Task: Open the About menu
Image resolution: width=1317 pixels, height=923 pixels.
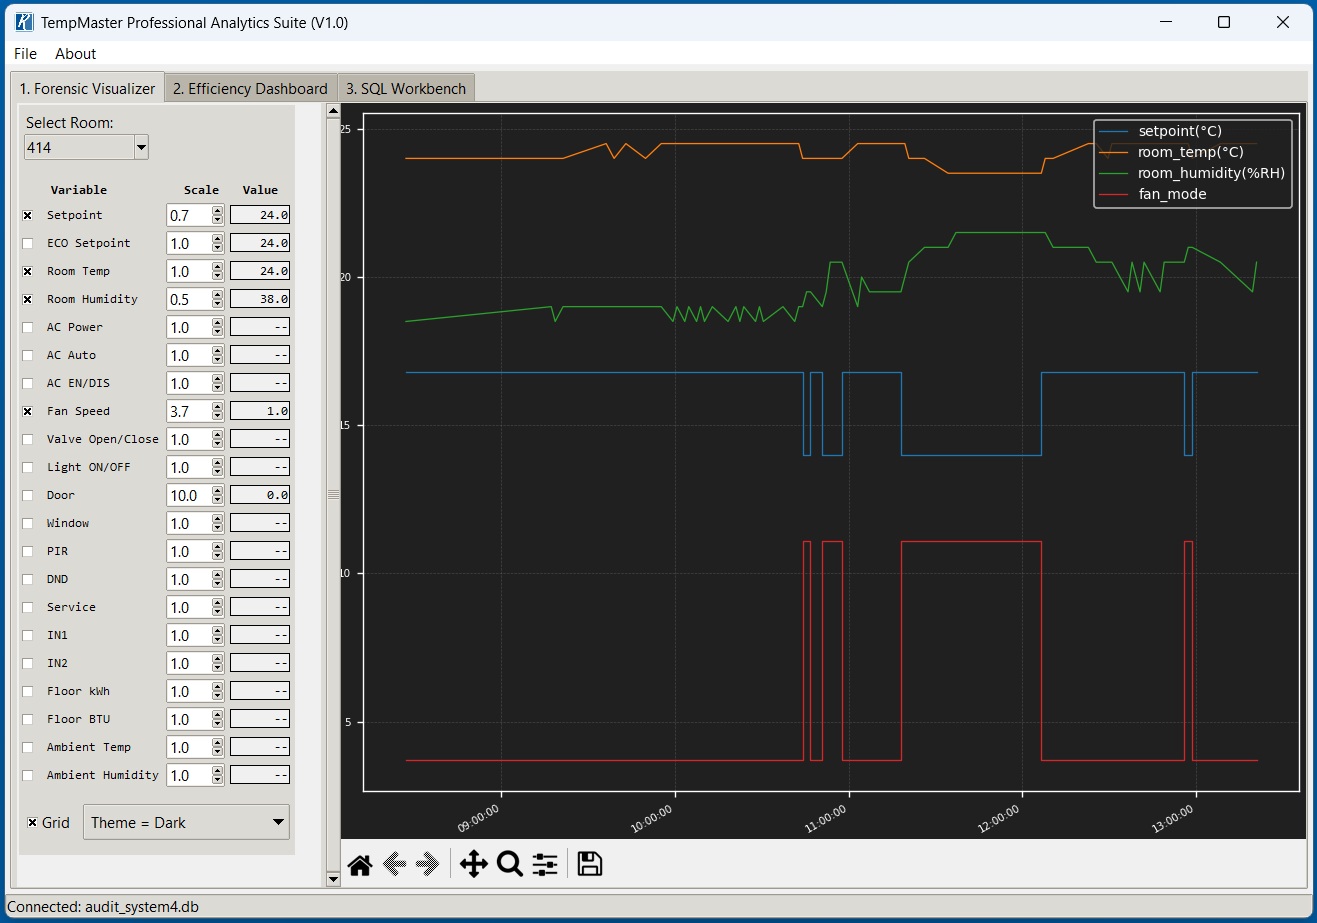Action: [x=76, y=54]
